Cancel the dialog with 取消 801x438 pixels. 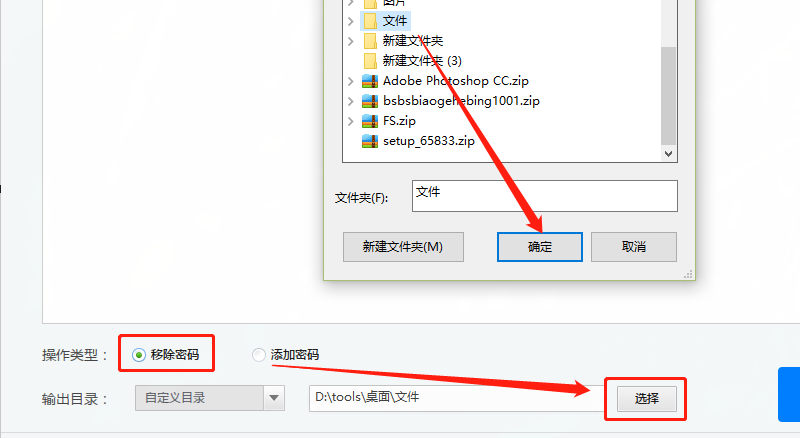pyautogui.click(x=634, y=247)
